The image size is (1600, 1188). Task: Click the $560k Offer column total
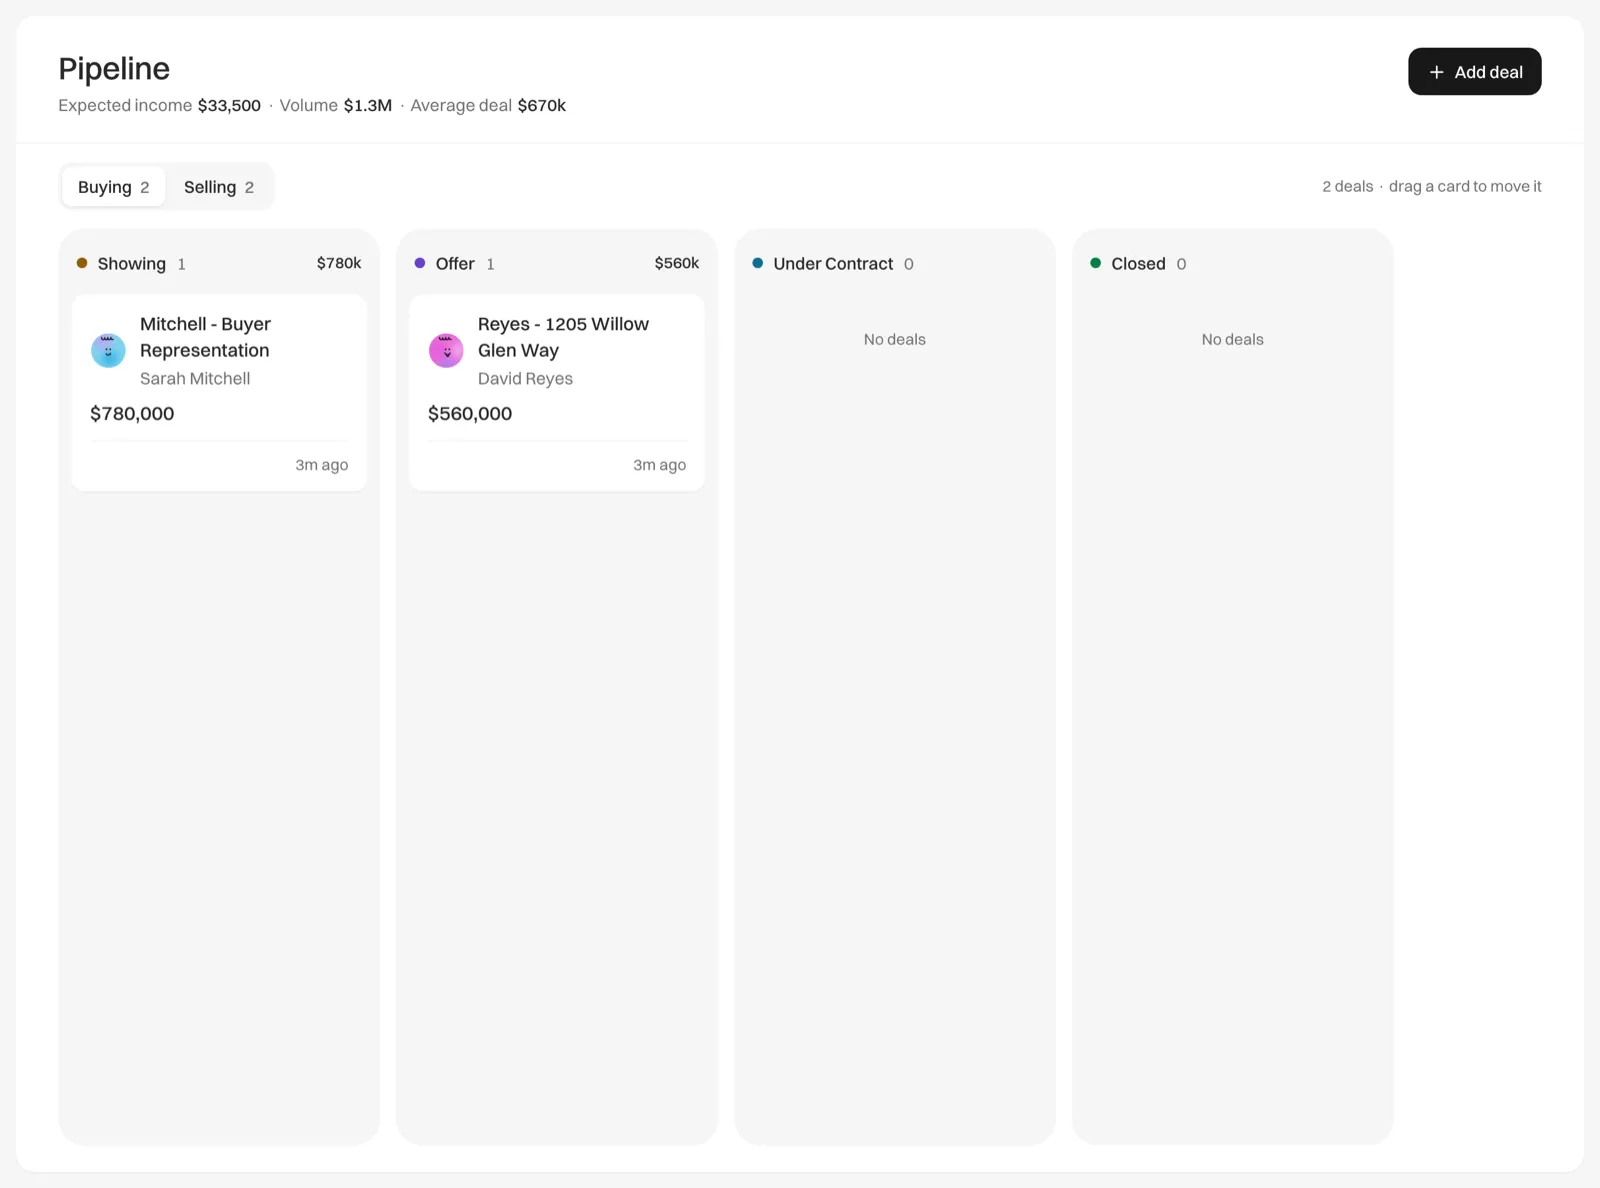point(677,263)
